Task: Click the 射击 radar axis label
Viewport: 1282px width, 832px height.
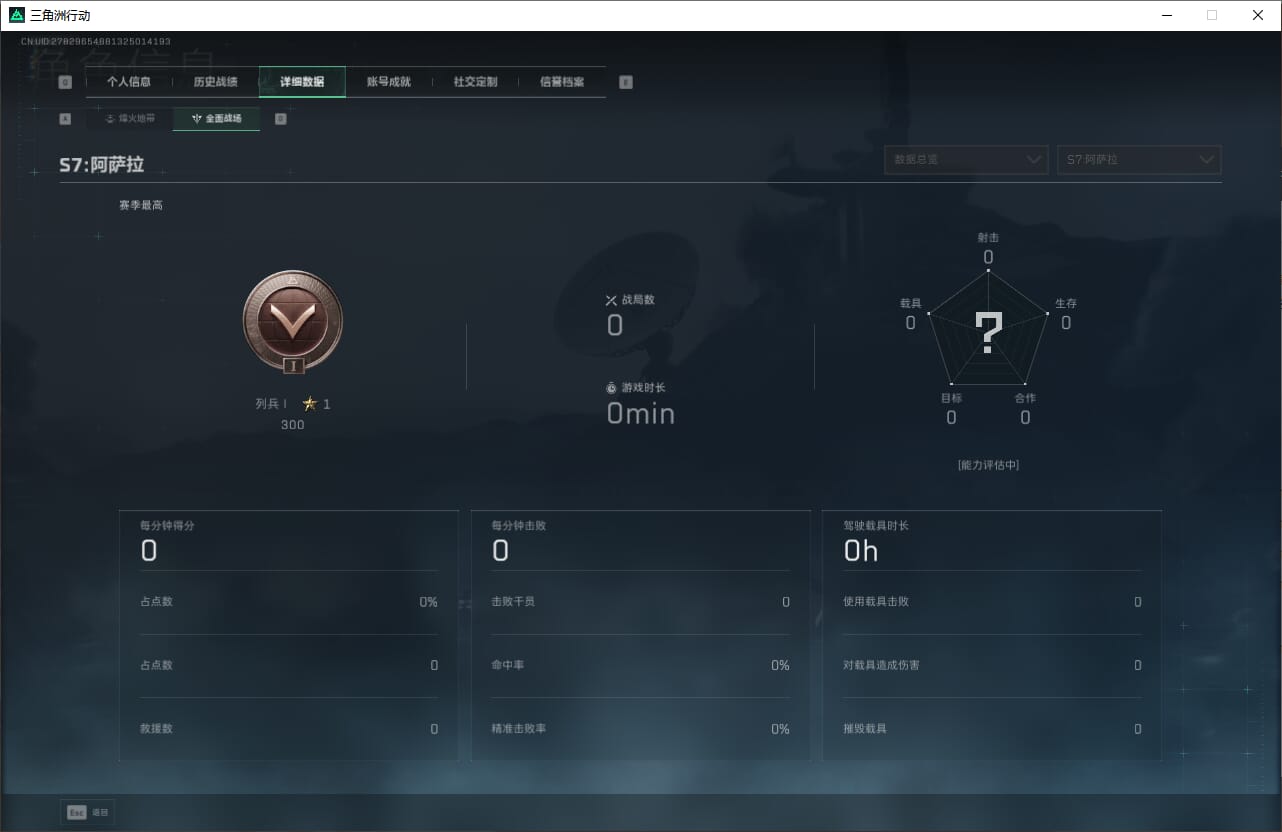Action: click(988, 238)
